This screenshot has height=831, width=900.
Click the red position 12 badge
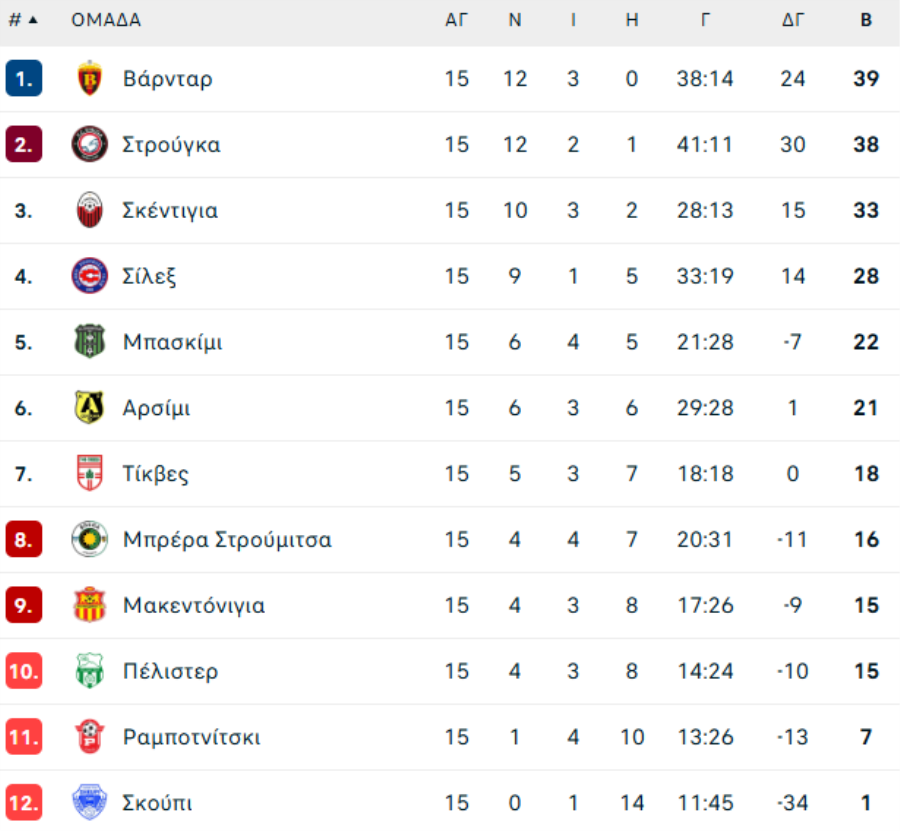coord(23,803)
